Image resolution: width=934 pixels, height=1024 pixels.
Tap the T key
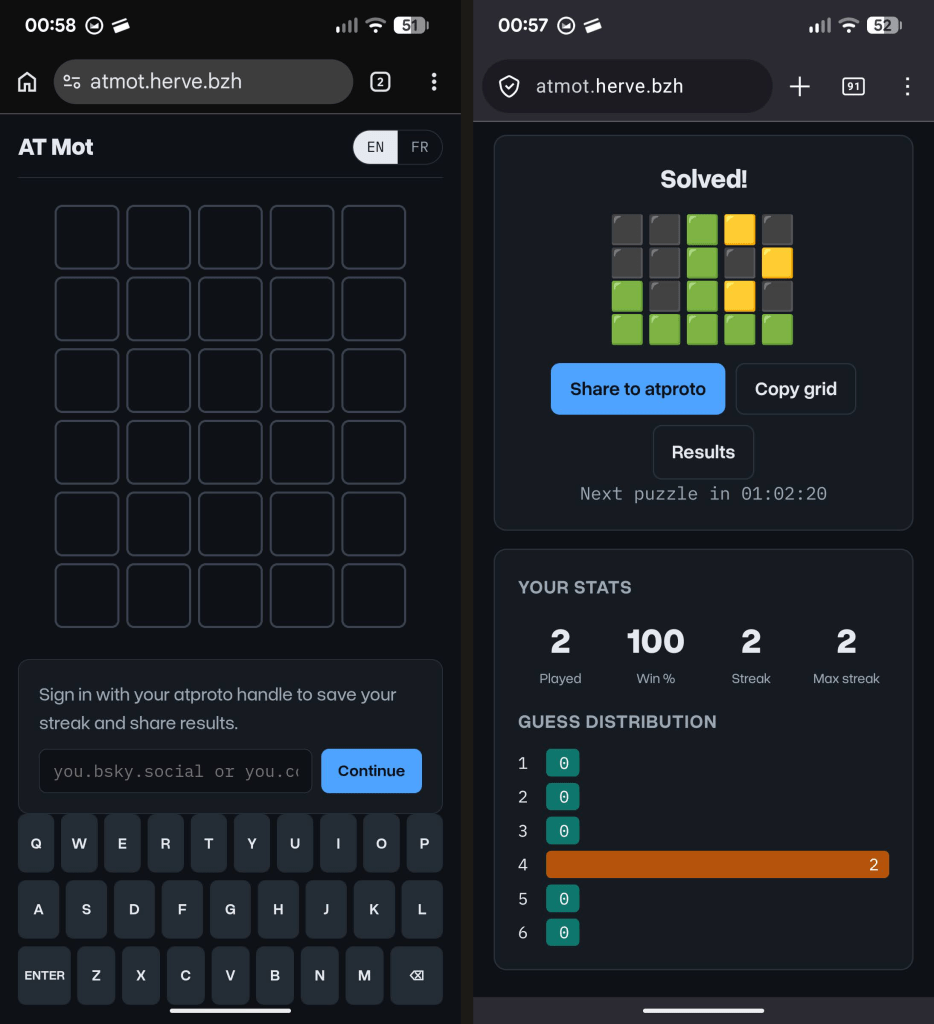tap(208, 843)
